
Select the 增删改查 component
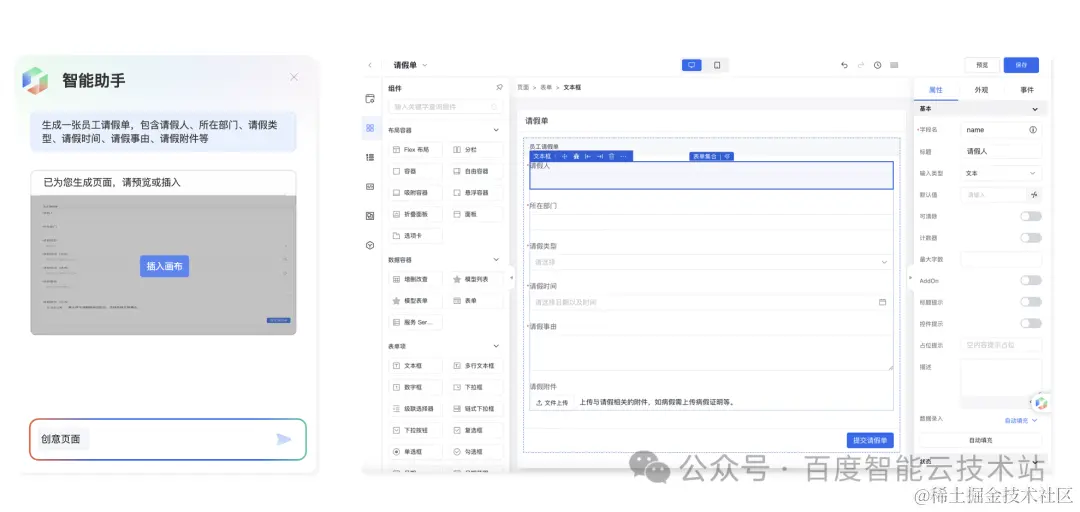(x=415, y=279)
